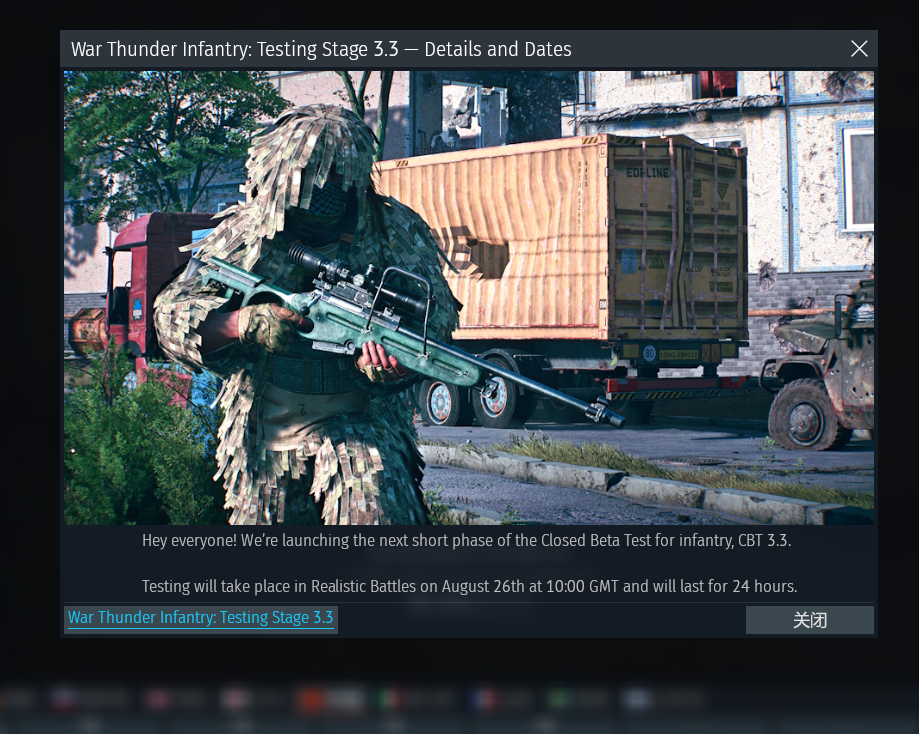Close the news dialog with the X
Viewport: 919px width, 734px height.
tap(859, 49)
